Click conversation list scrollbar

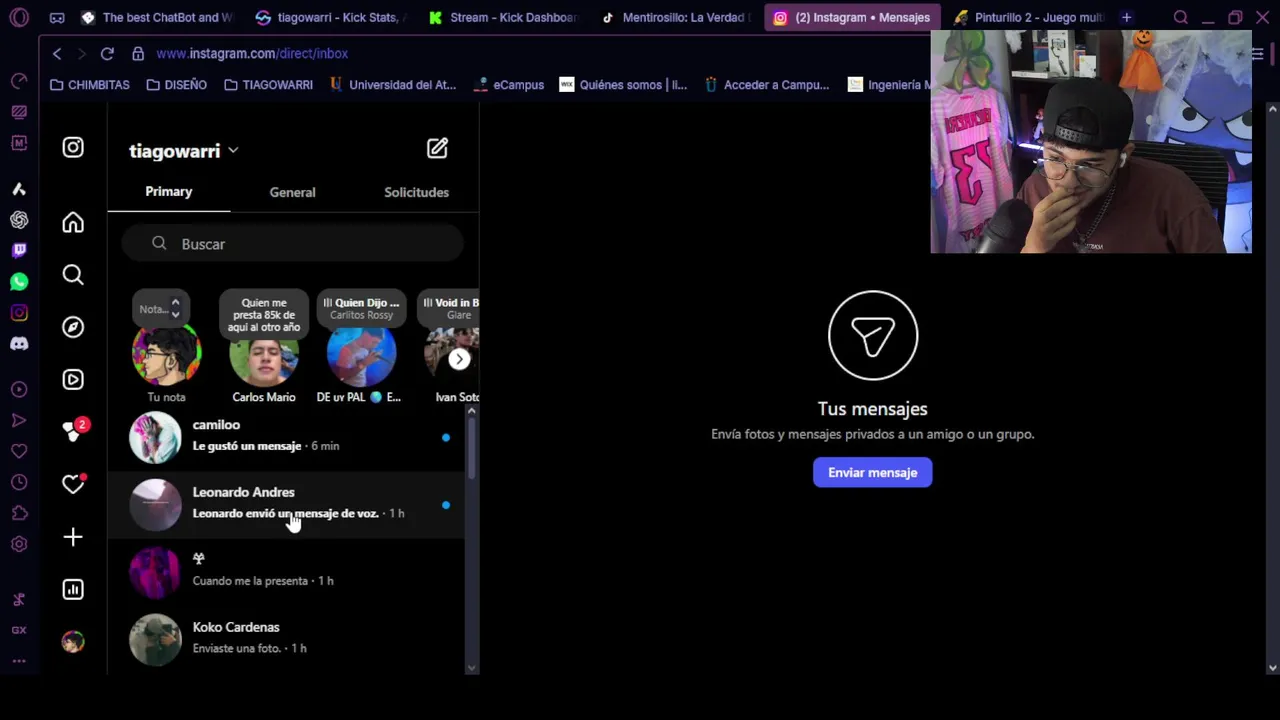click(471, 448)
